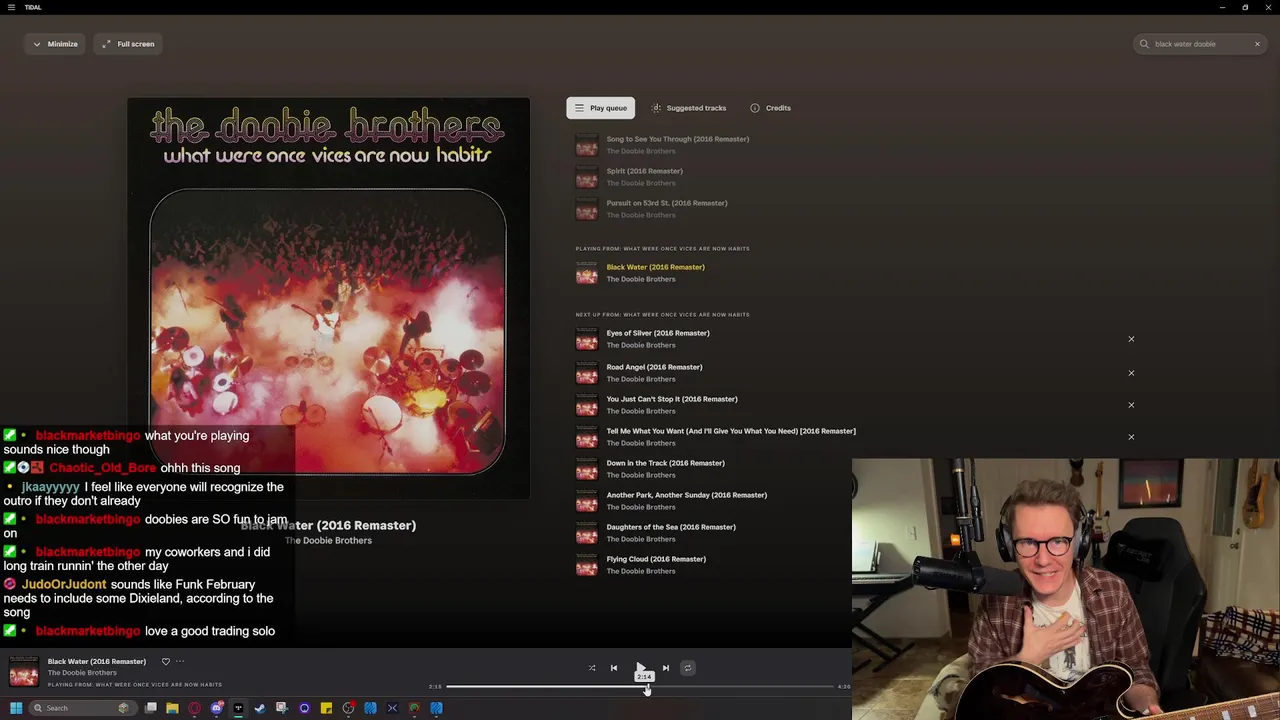Play You Just Can't Stop It (2016 Remaster)
This screenshot has width=1280, height=720.
click(672, 399)
